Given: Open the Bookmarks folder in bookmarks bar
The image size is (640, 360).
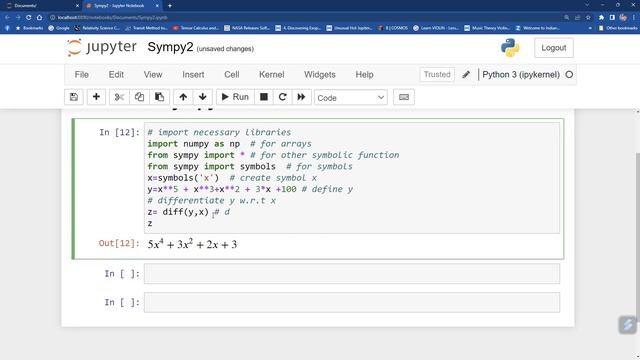Looking at the screenshot, I should tap(29, 28).
